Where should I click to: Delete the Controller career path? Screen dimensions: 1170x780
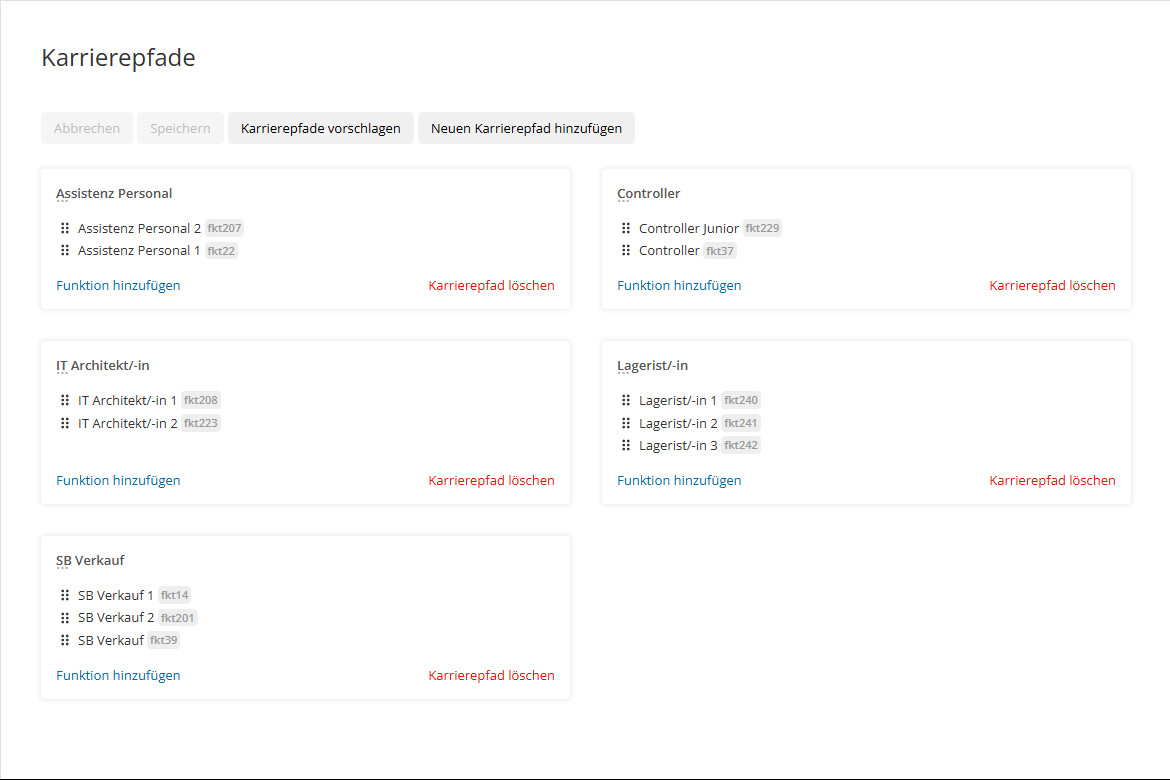click(x=1052, y=285)
